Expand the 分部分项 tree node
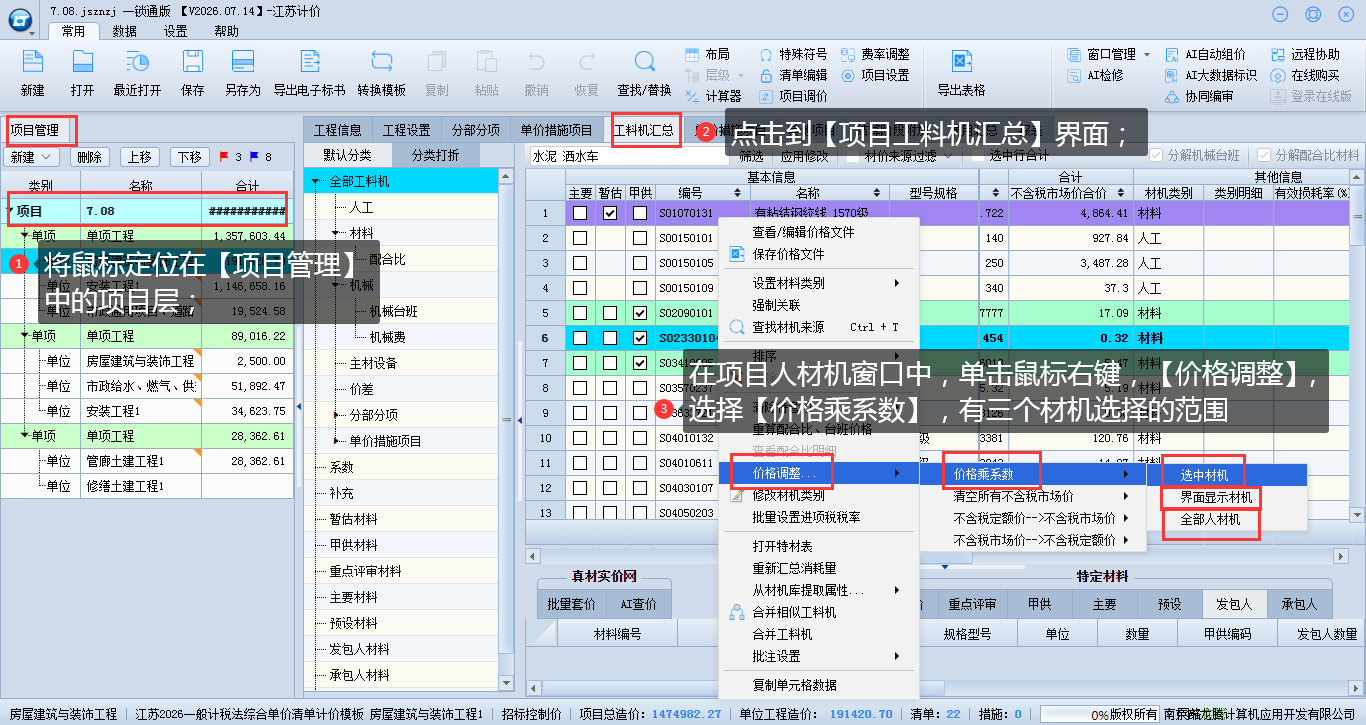Viewport: 1366px width, 725px height. (336, 415)
